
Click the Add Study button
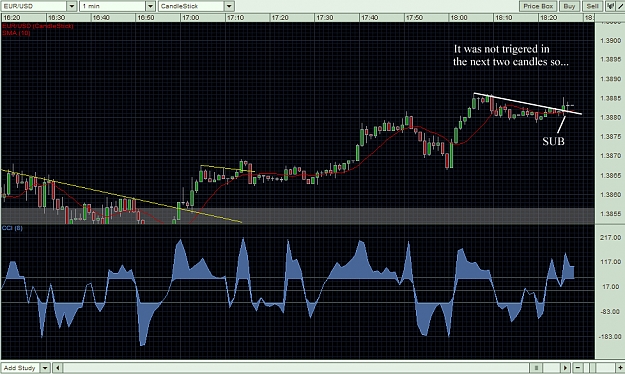tap(20, 368)
